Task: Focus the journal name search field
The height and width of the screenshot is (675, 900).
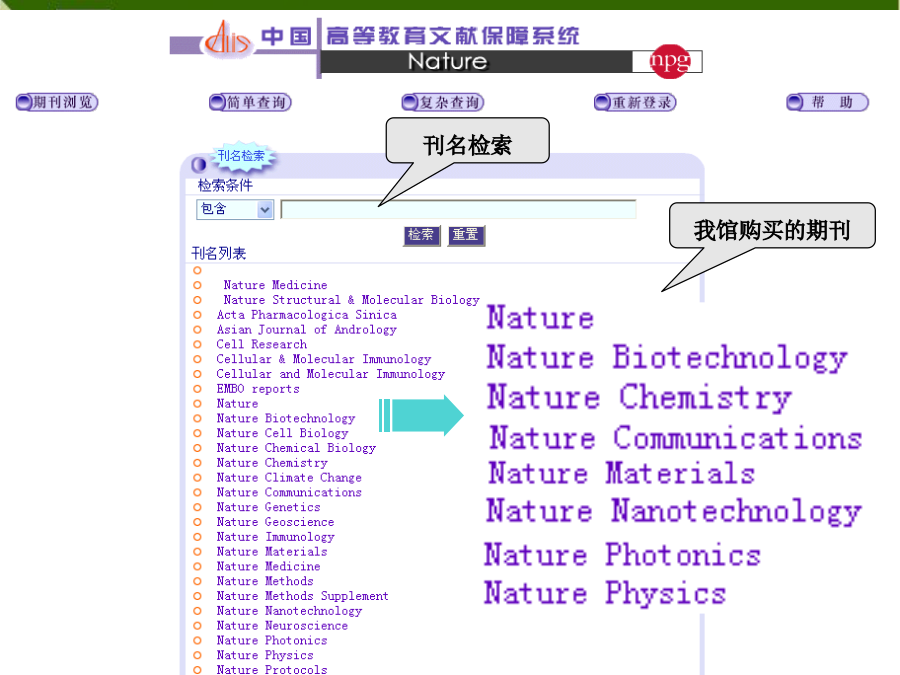Action: pos(458,209)
